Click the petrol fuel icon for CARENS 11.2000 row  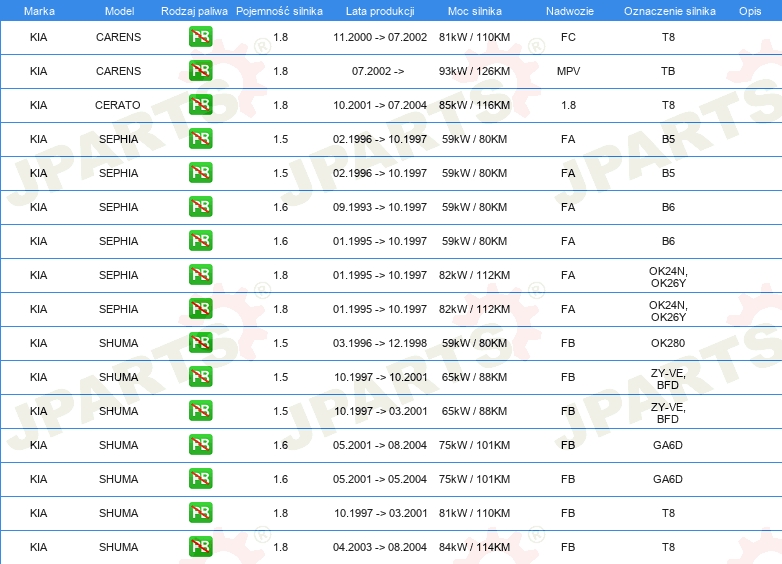pyautogui.click(x=200, y=37)
